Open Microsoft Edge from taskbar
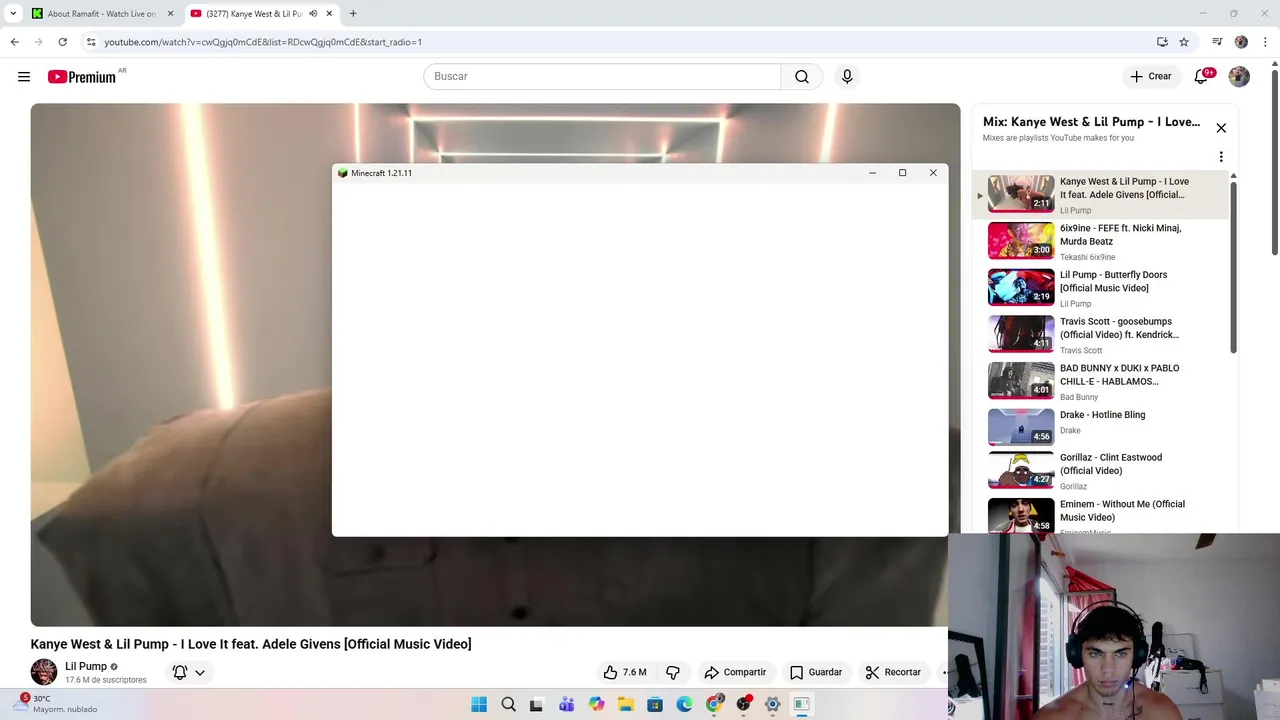 [x=684, y=704]
